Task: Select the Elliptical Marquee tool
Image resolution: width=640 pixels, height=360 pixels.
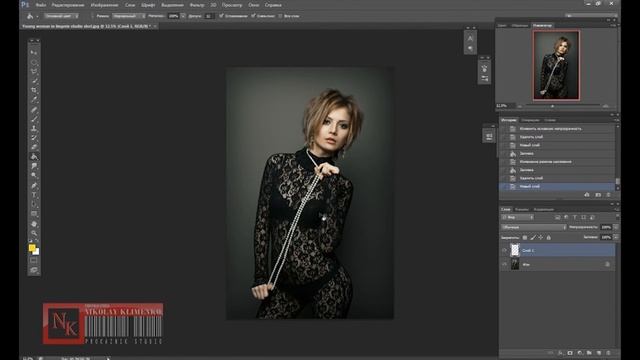Action: click(x=34, y=62)
